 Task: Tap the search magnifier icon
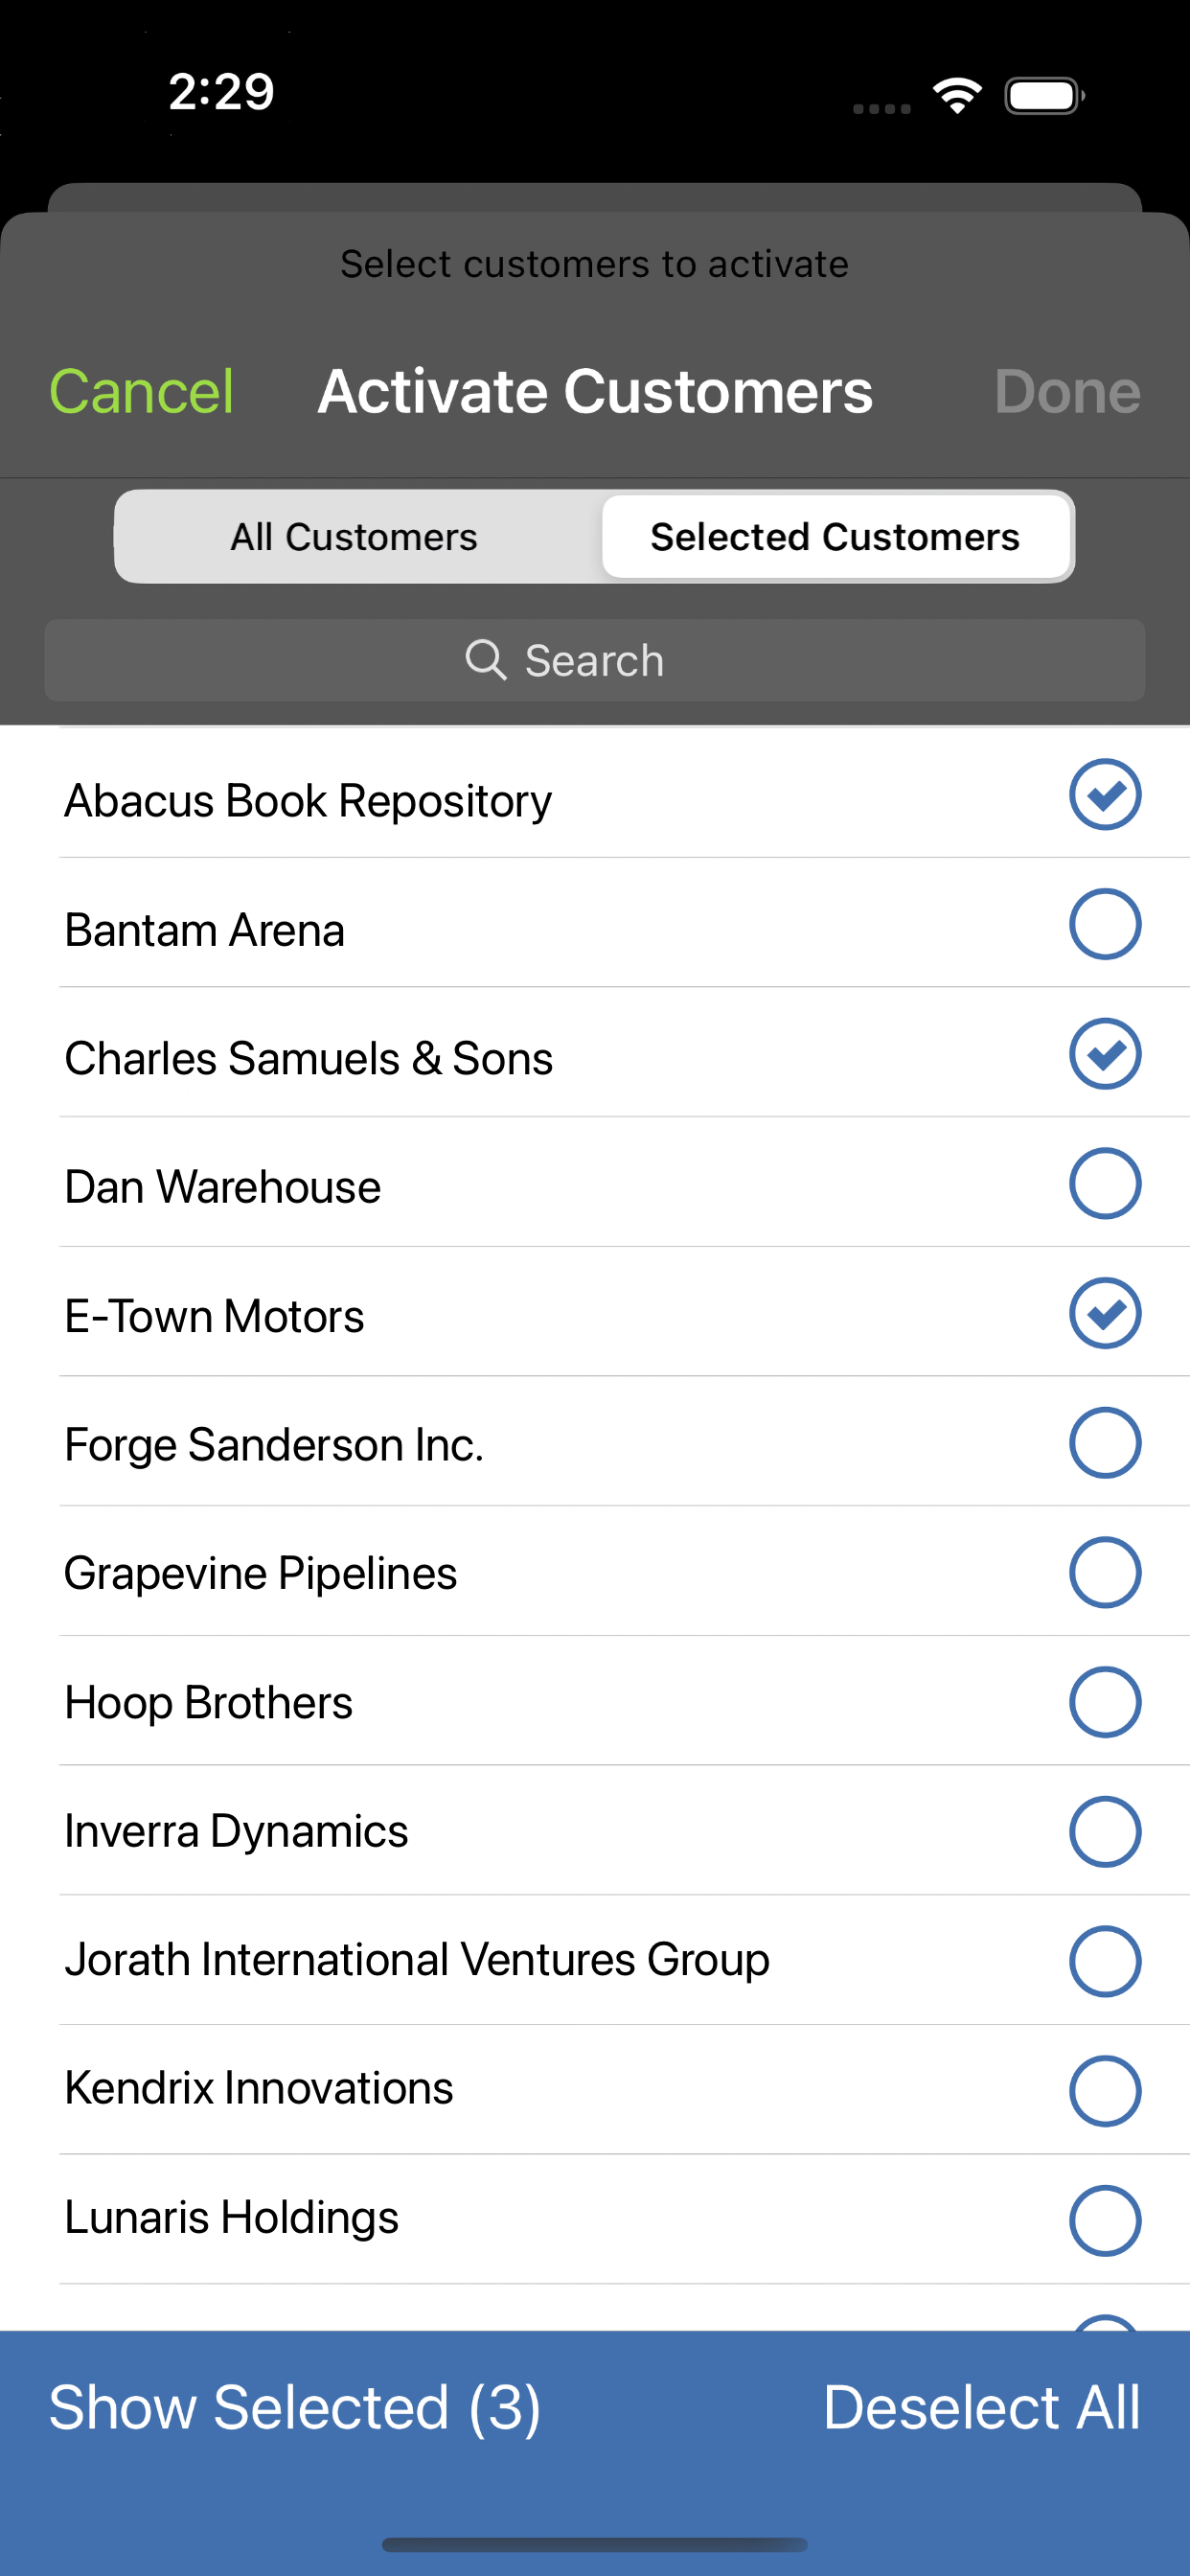tap(486, 660)
